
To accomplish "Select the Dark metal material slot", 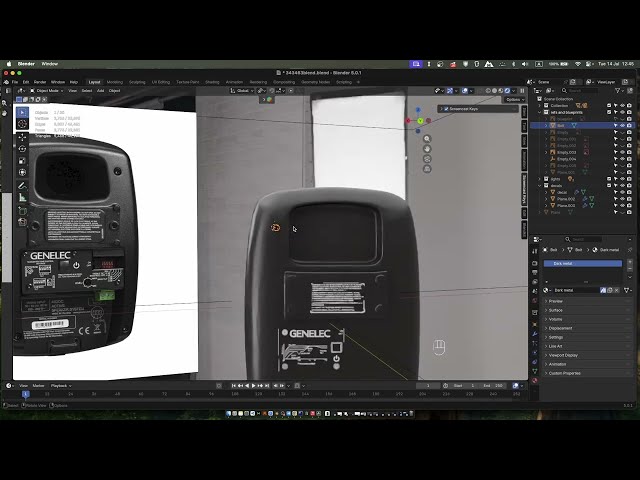I will pos(583,264).
